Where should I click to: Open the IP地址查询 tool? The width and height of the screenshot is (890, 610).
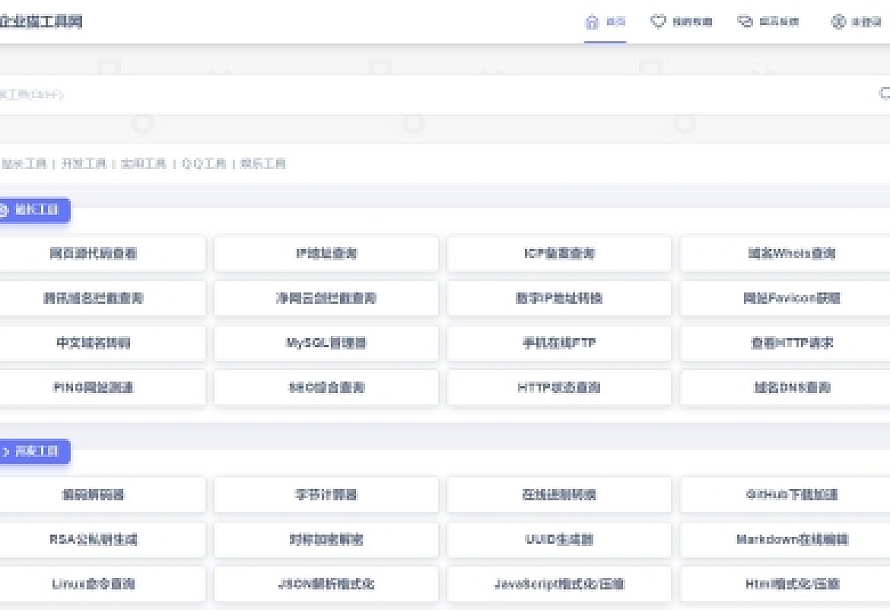(326, 254)
